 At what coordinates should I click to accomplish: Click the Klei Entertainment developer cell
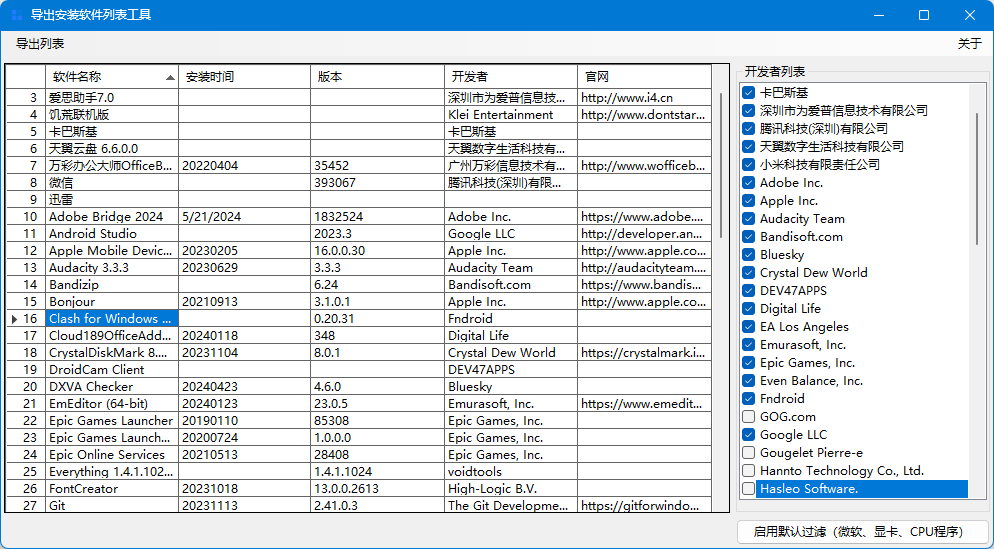[510, 115]
